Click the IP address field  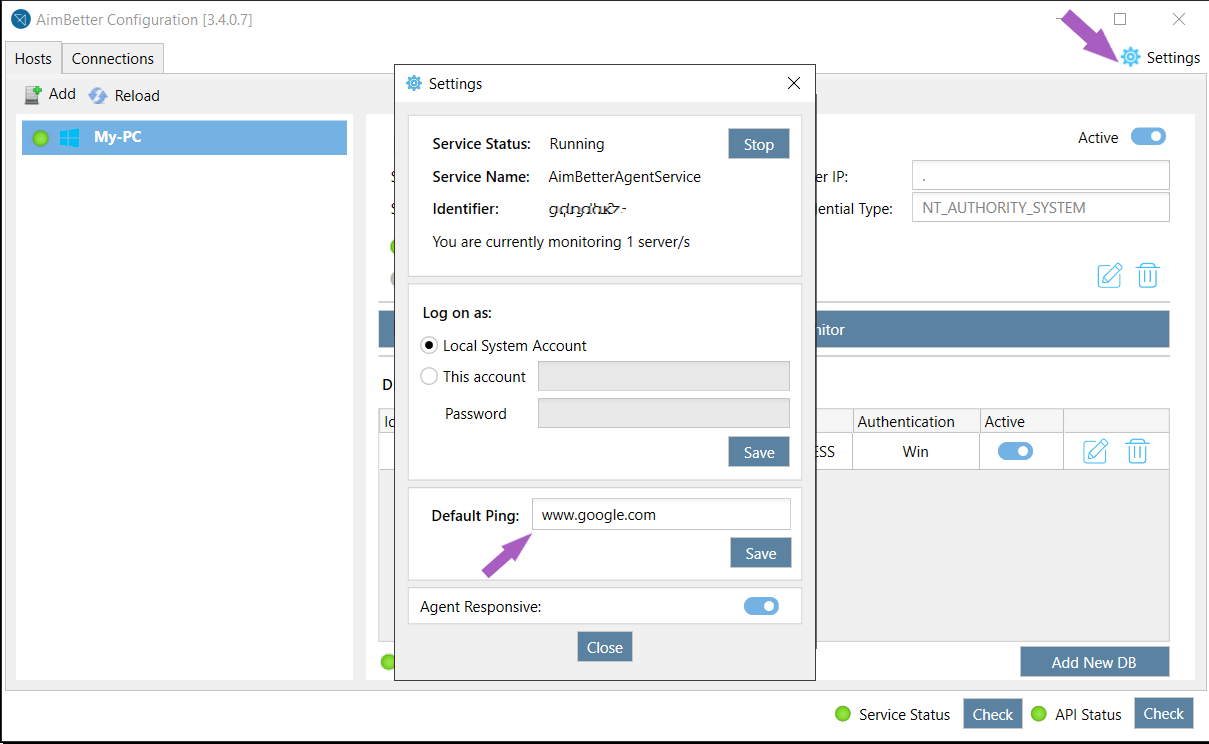point(1041,175)
